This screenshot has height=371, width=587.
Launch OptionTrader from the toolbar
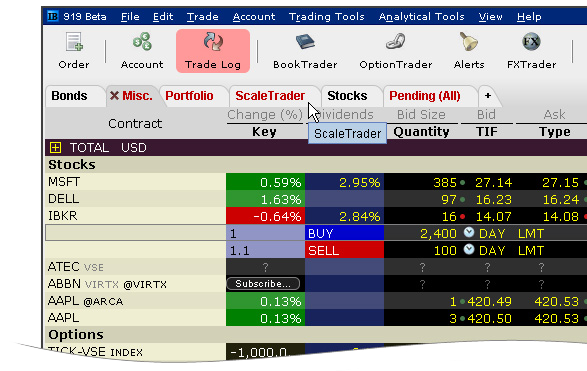point(396,51)
